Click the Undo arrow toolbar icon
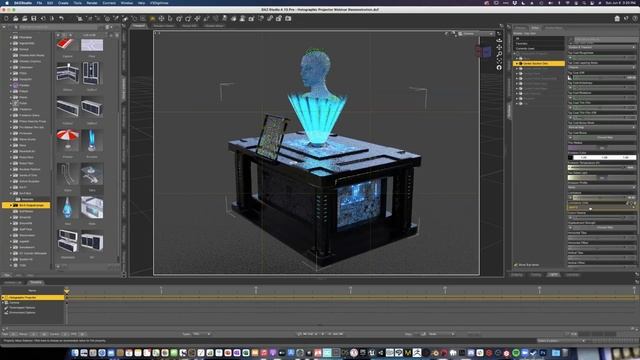 [x=61, y=18]
